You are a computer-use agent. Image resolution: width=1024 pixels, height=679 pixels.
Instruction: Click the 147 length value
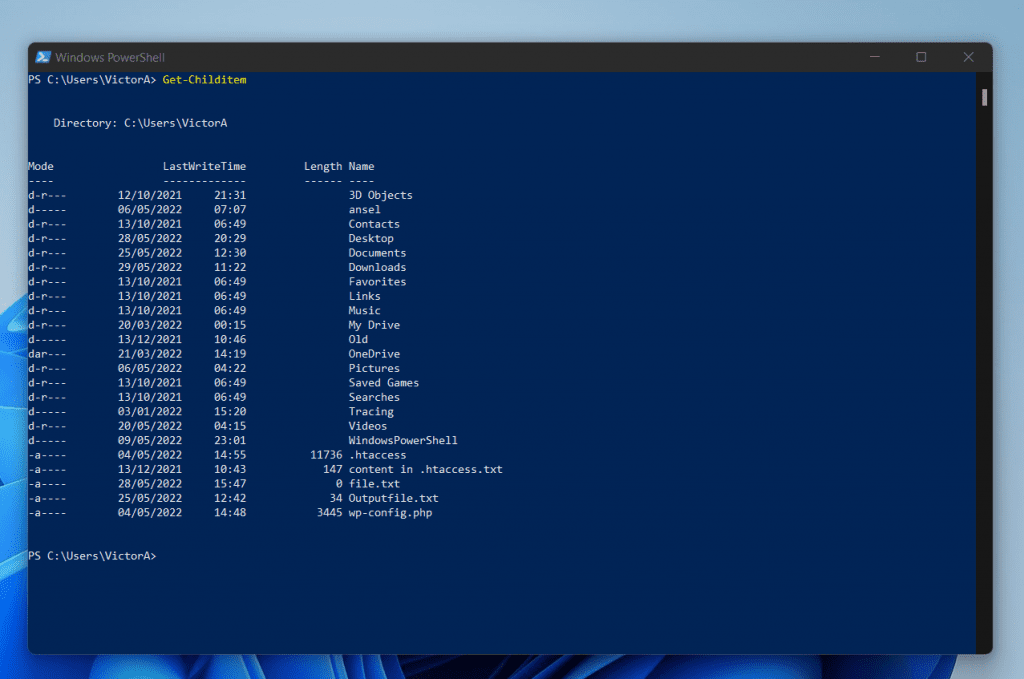[332, 469]
